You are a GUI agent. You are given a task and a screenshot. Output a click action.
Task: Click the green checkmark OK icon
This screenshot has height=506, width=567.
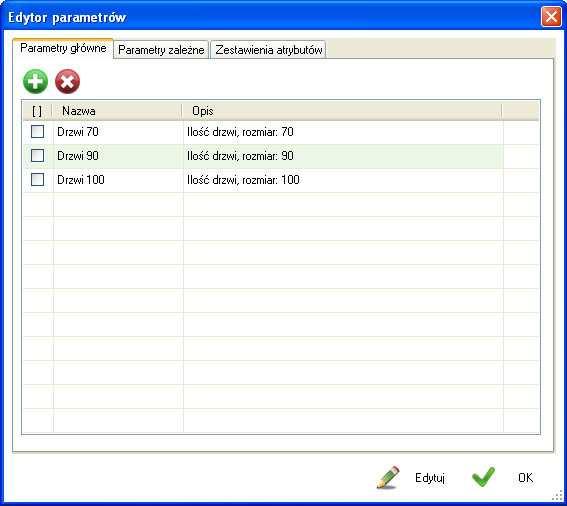pyautogui.click(x=483, y=477)
